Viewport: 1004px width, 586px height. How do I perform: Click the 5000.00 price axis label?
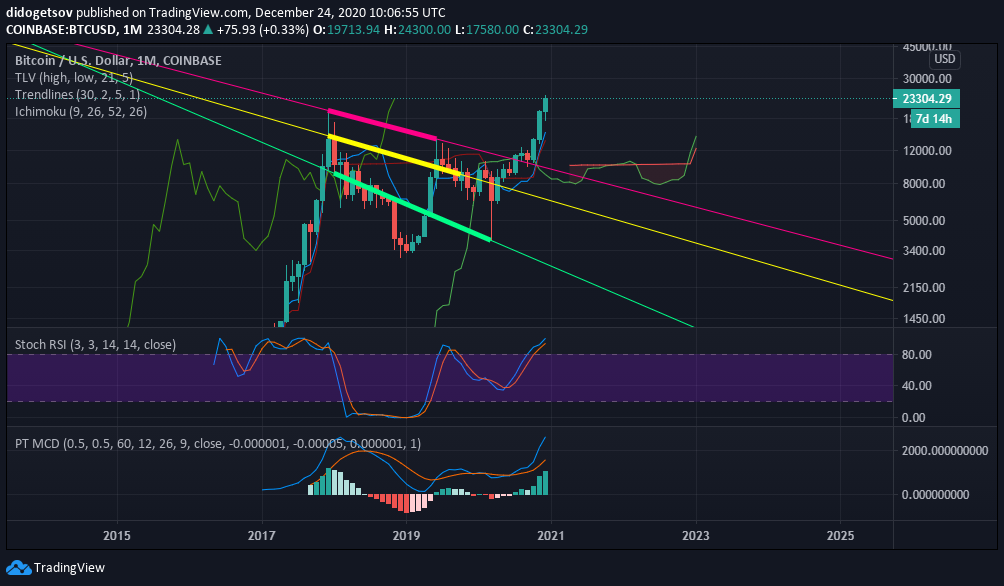(924, 220)
